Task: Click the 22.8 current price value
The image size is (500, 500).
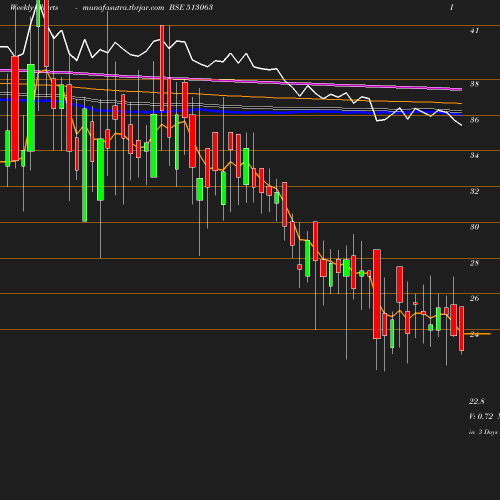Action: point(477,401)
